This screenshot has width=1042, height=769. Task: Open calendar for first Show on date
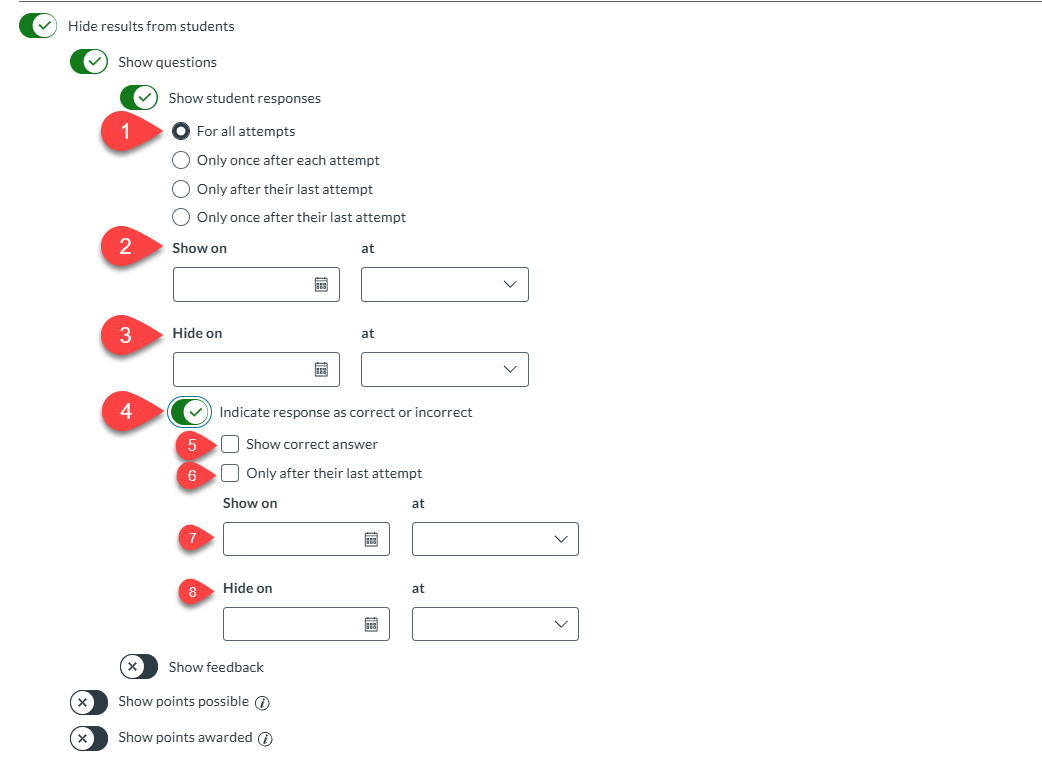pyautogui.click(x=321, y=285)
